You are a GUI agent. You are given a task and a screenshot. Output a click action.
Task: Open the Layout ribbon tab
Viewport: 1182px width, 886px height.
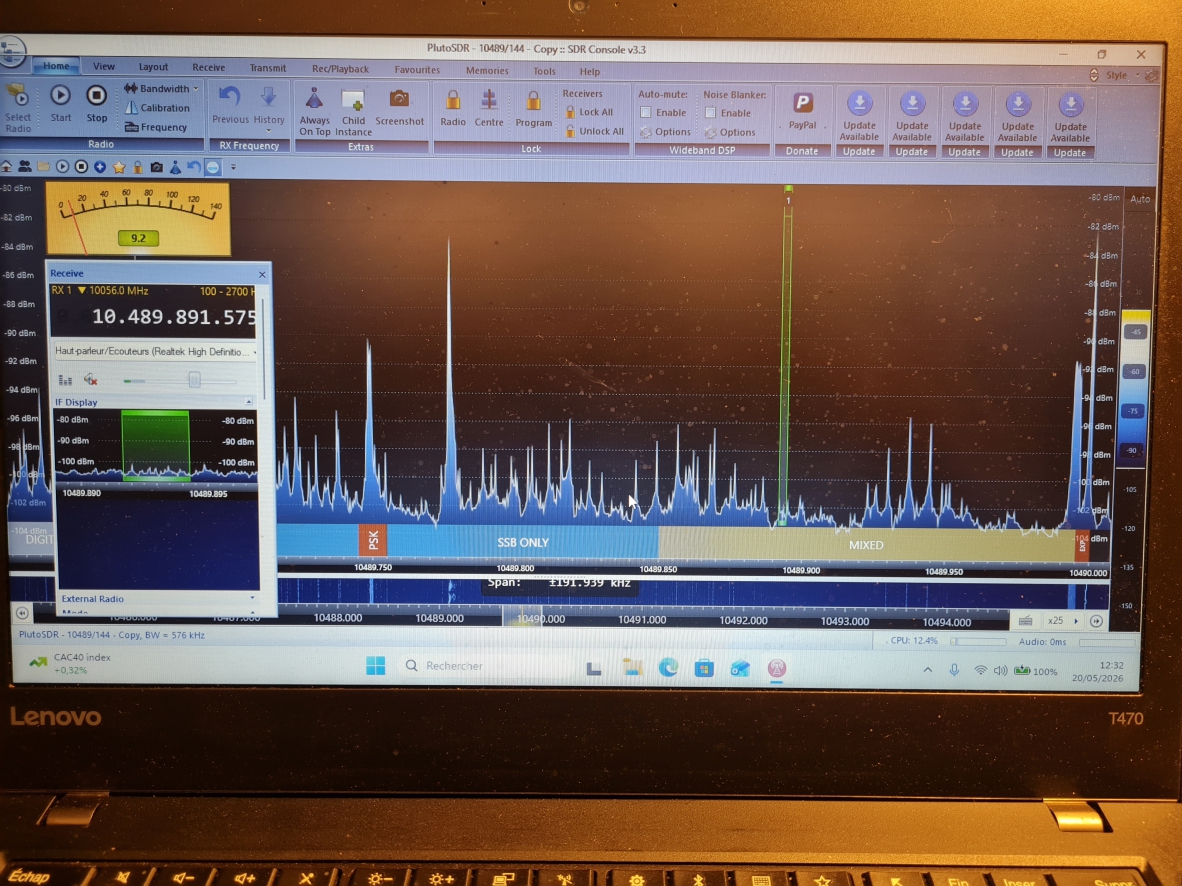point(153,66)
